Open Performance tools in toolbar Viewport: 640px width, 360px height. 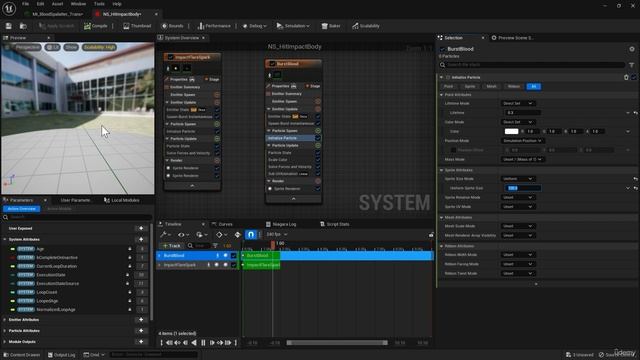[214, 26]
